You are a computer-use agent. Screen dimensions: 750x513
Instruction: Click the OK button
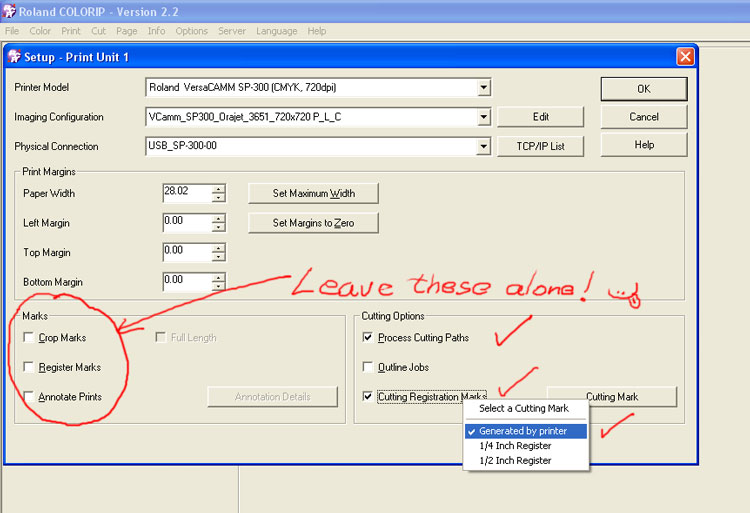(644, 89)
